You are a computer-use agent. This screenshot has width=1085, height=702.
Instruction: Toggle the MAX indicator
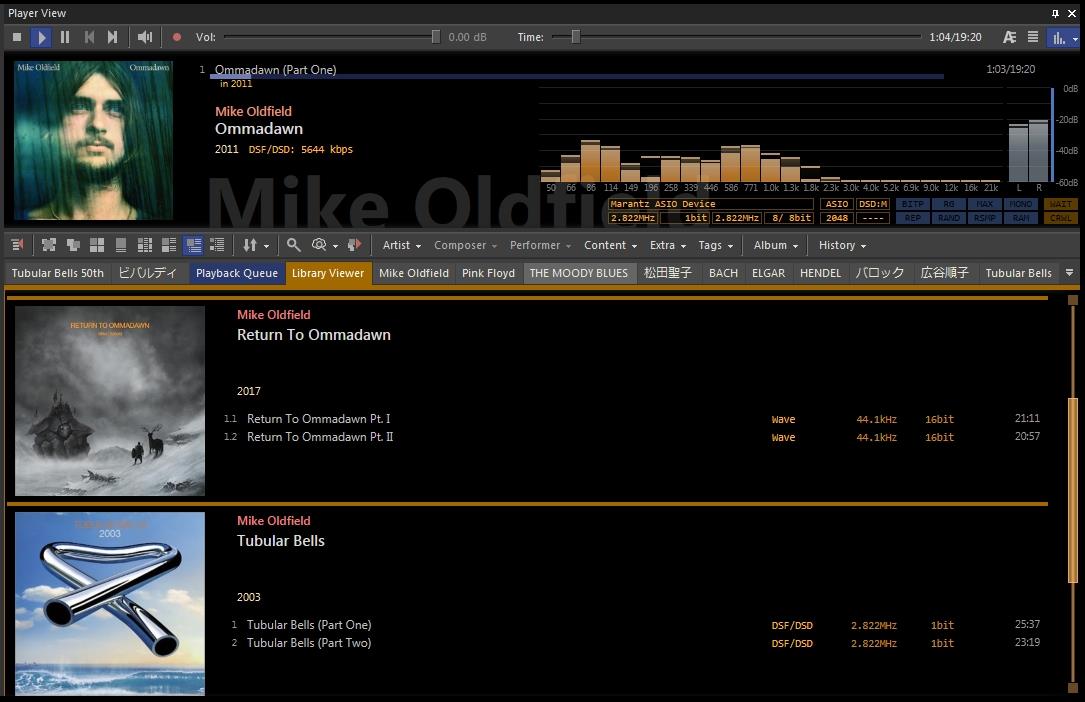click(x=985, y=204)
